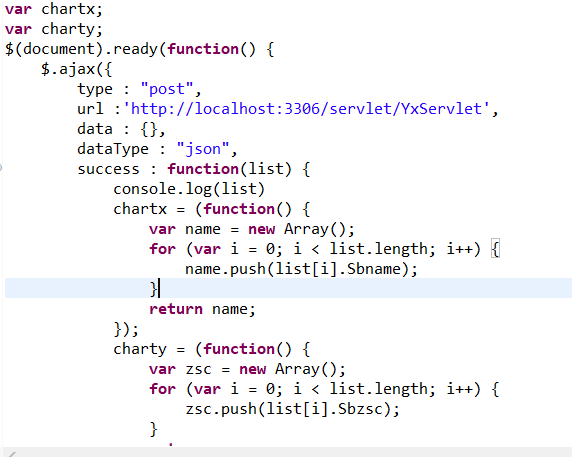Click the 'name.push(list[i].Sbname);' statement

tap(301, 269)
